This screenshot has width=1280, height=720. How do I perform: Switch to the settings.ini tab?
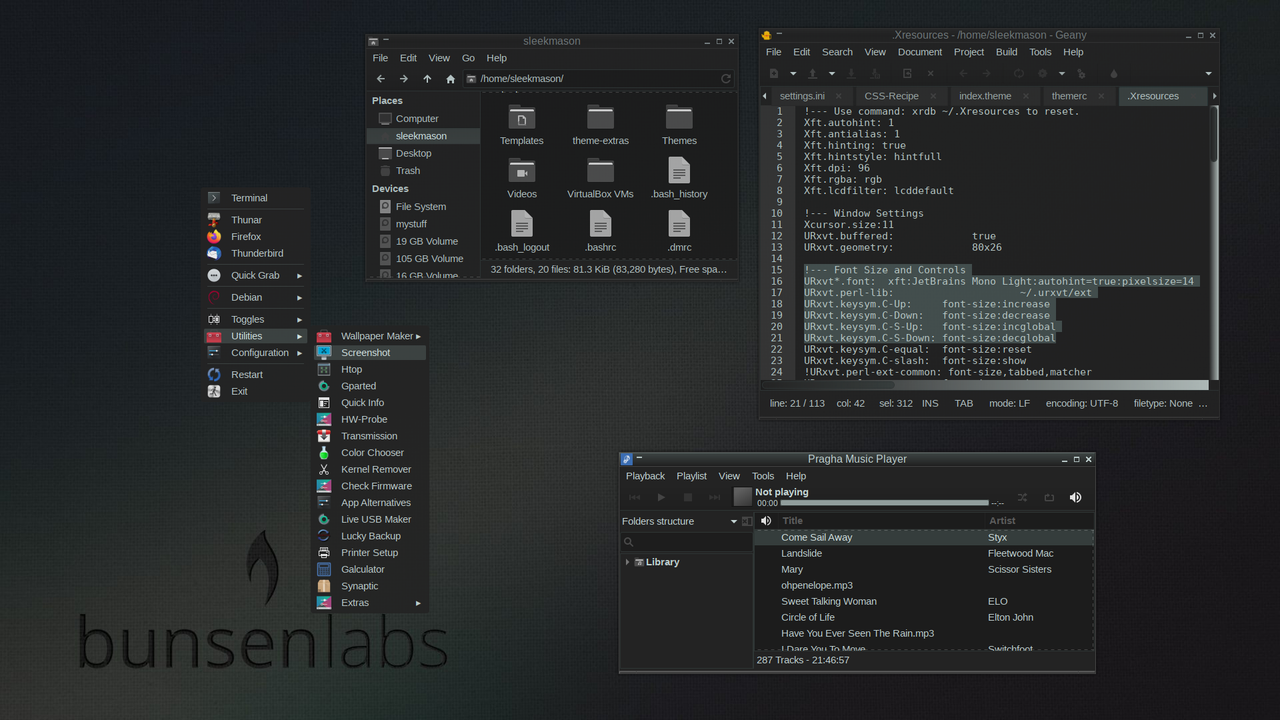tap(802, 96)
